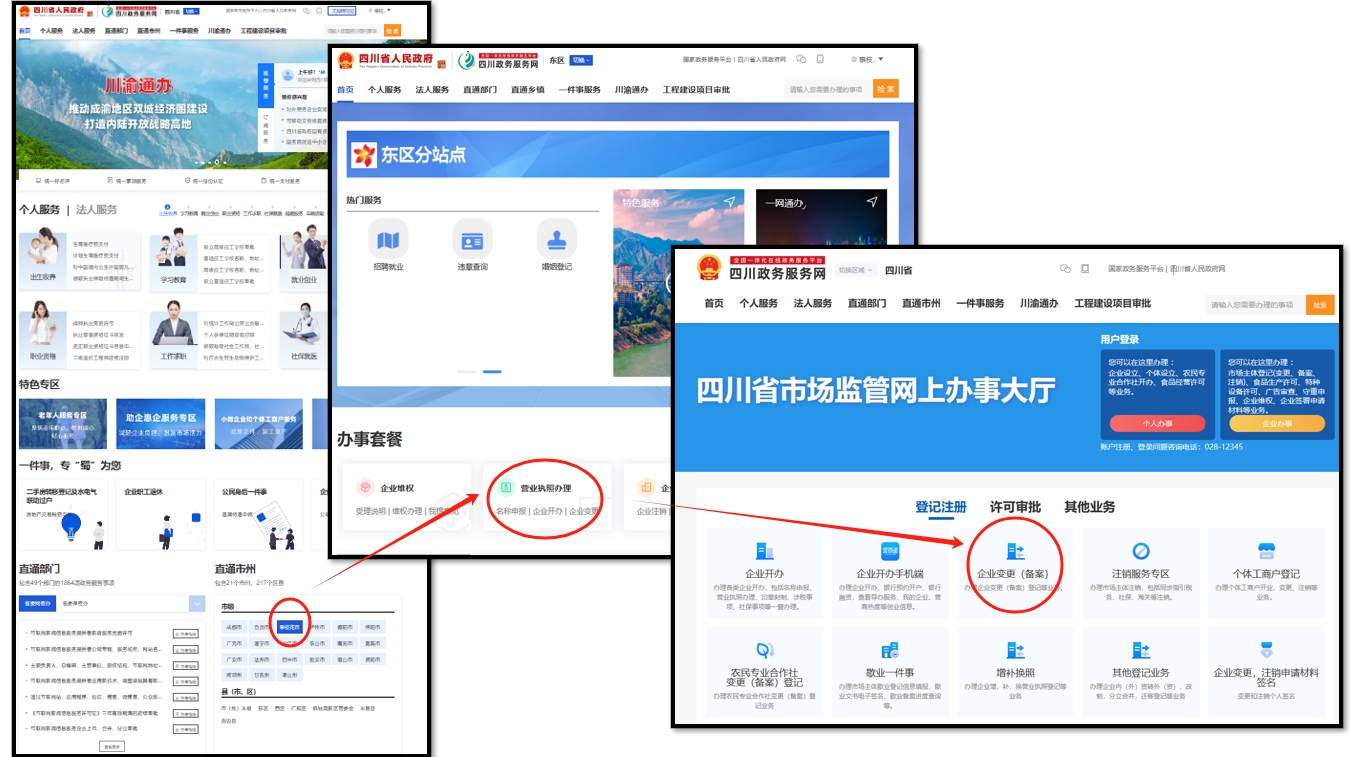Click the arrow icon on 一网通办 card
1350x757 pixels.
pyautogui.click(x=872, y=202)
